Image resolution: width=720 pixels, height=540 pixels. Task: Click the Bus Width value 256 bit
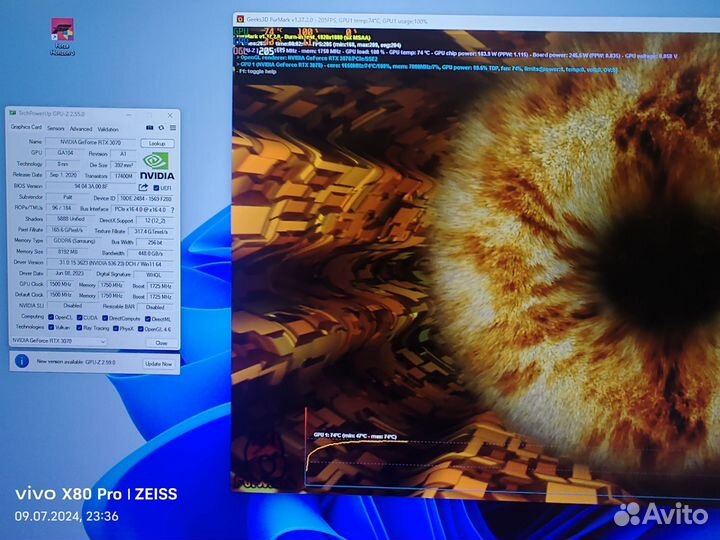coord(155,242)
